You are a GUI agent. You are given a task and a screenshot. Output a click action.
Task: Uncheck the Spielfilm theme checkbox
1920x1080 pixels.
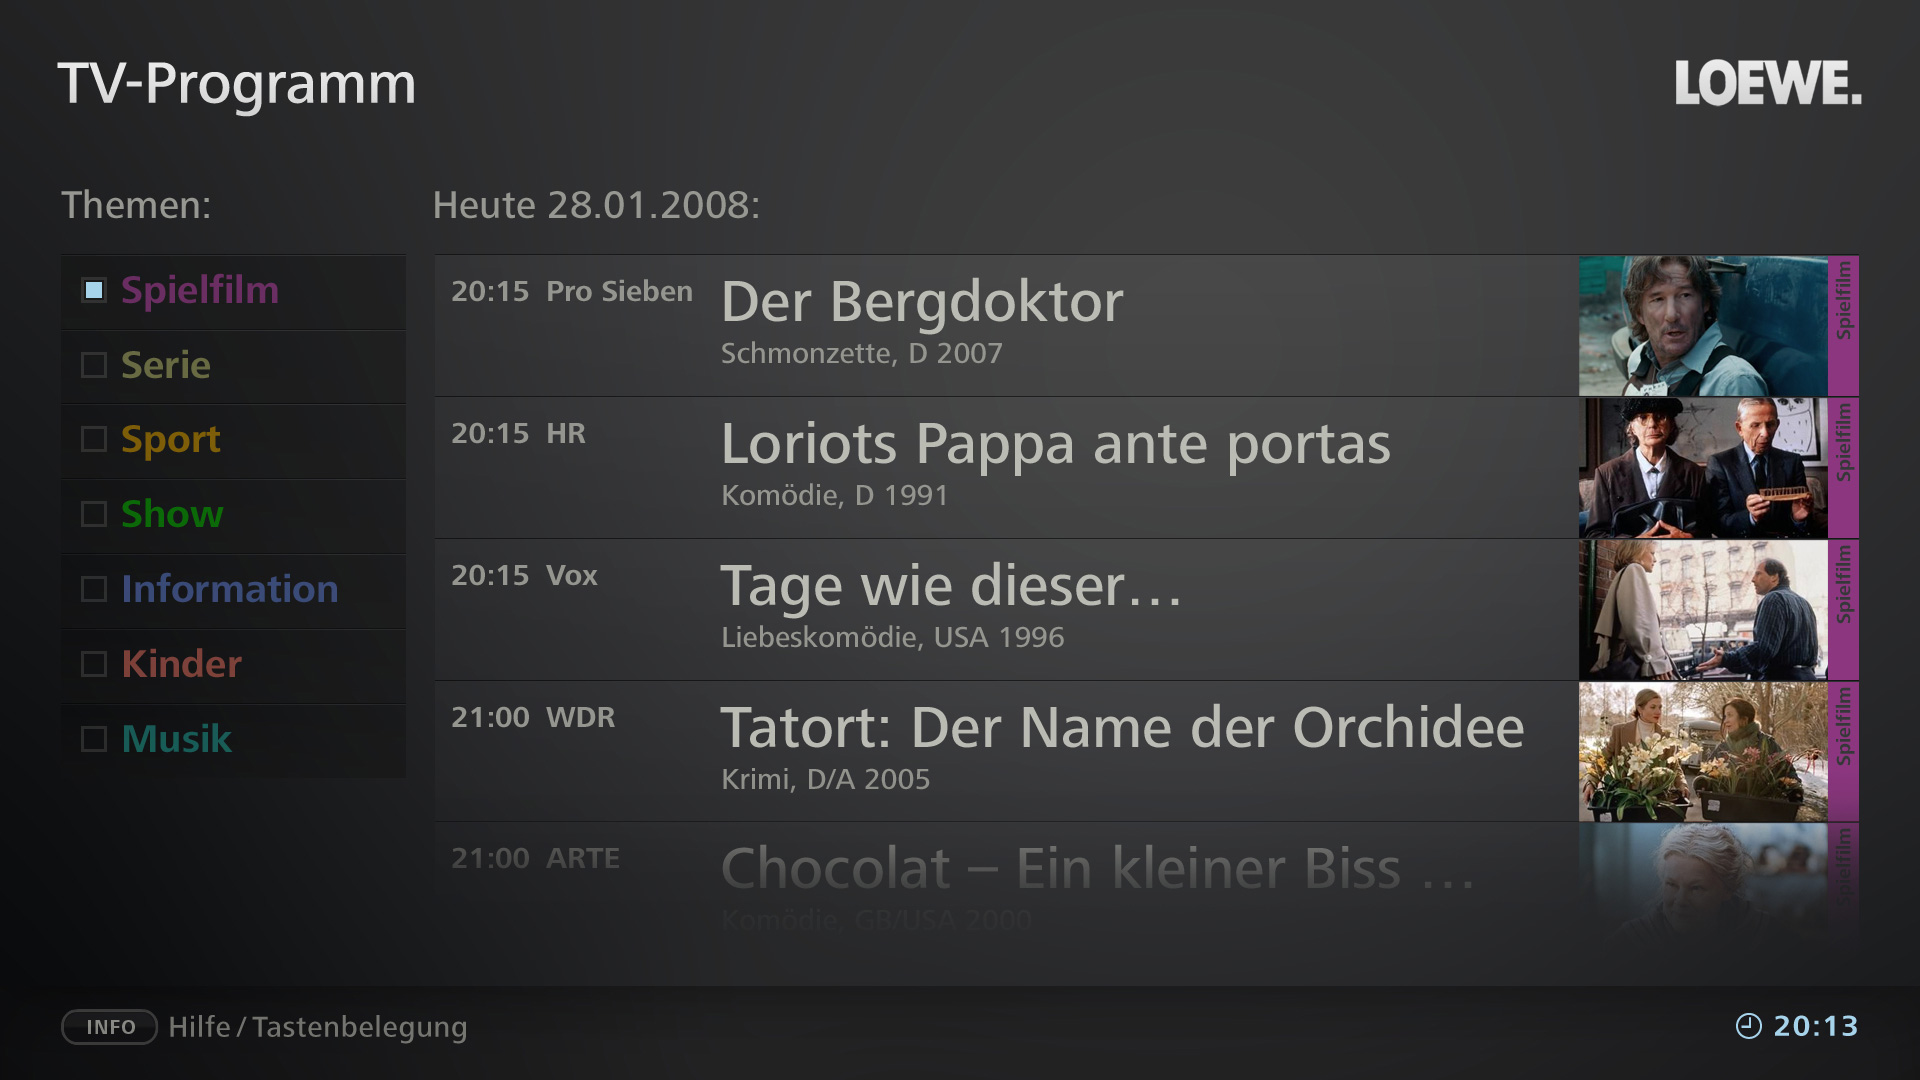(94, 290)
